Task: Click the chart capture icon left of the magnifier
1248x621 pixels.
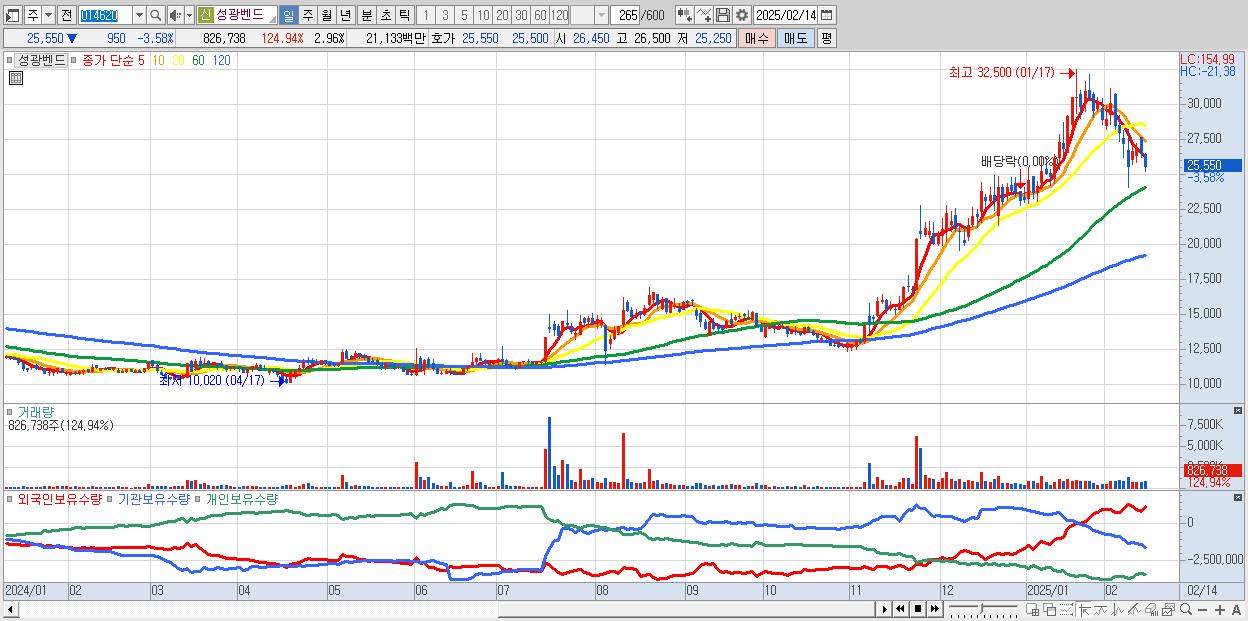Action: (1168, 609)
